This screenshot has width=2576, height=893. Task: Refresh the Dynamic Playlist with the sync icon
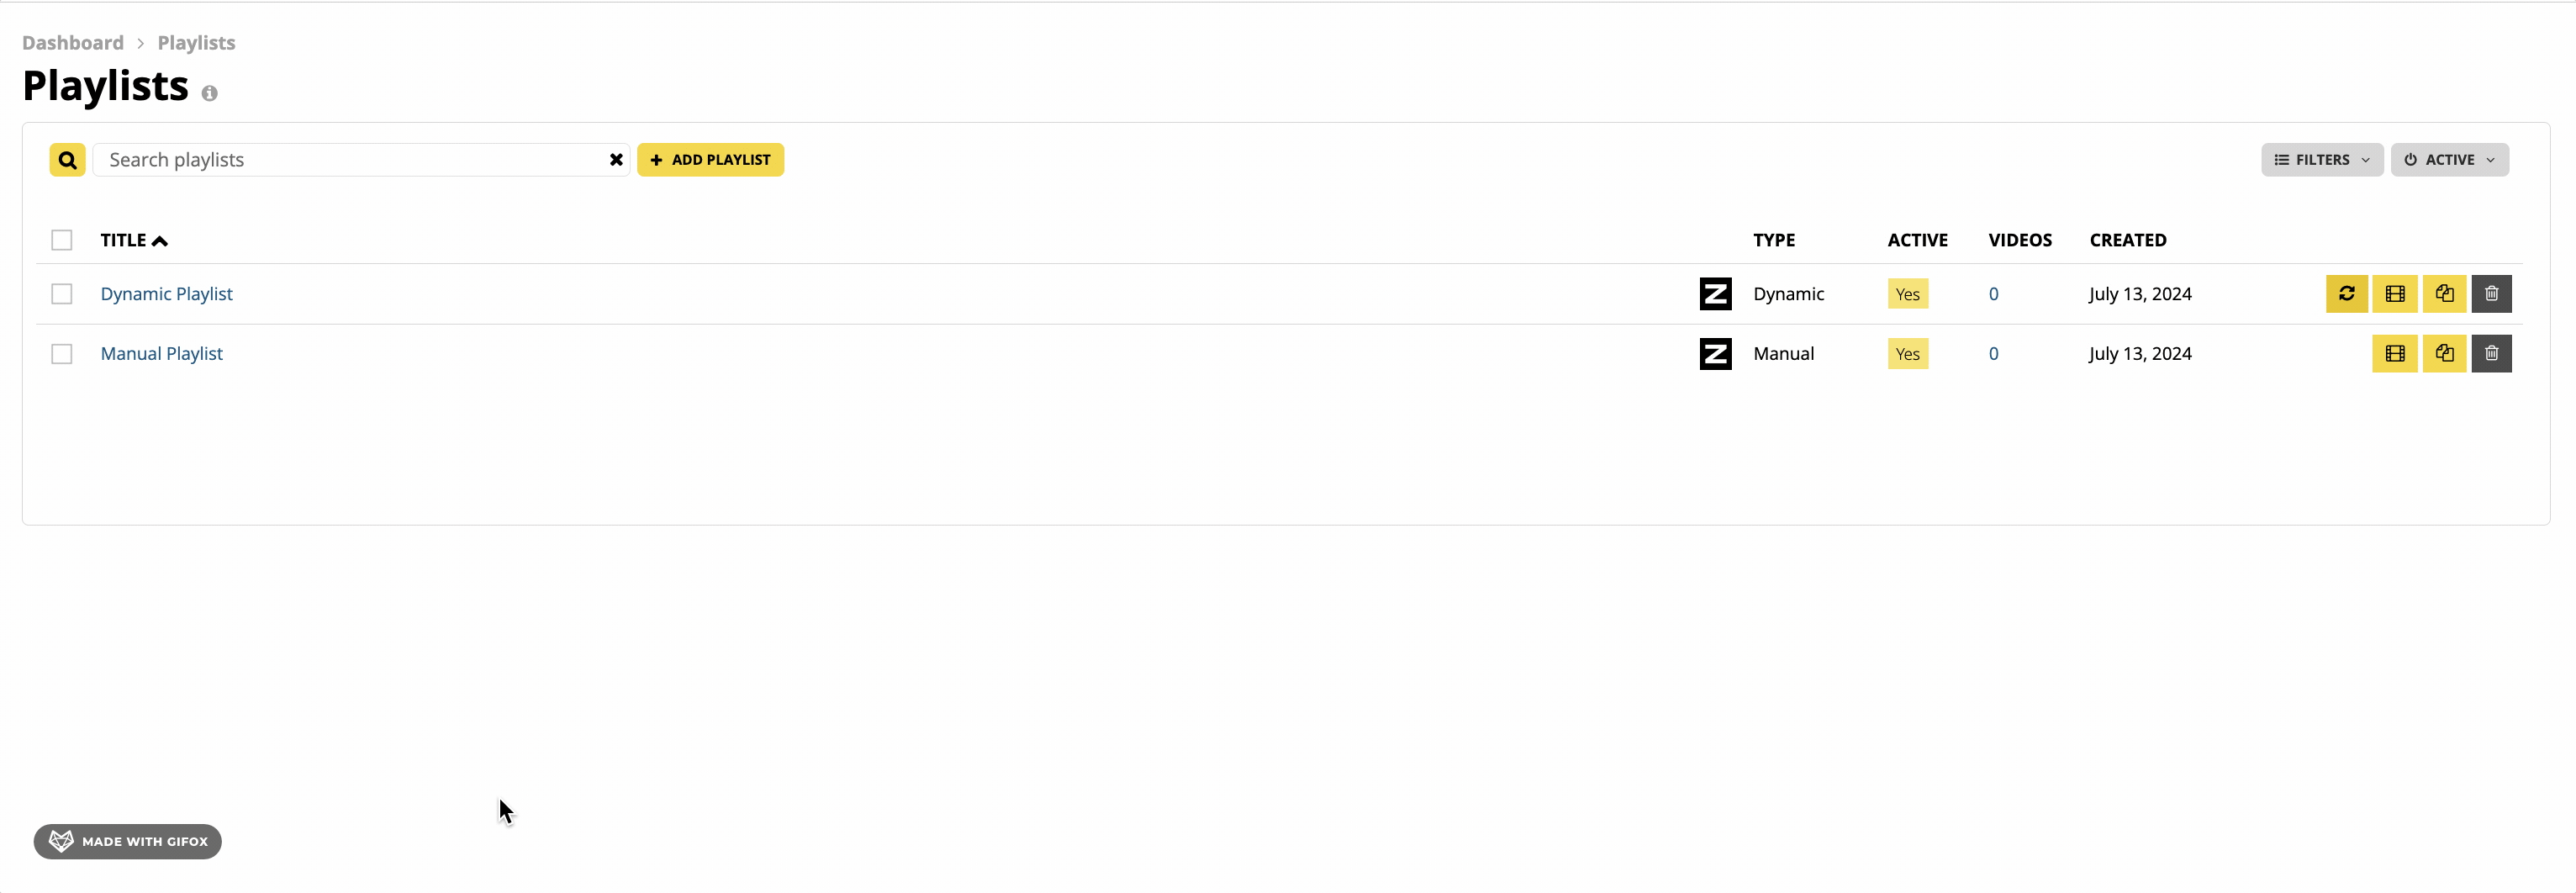tap(2346, 294)
